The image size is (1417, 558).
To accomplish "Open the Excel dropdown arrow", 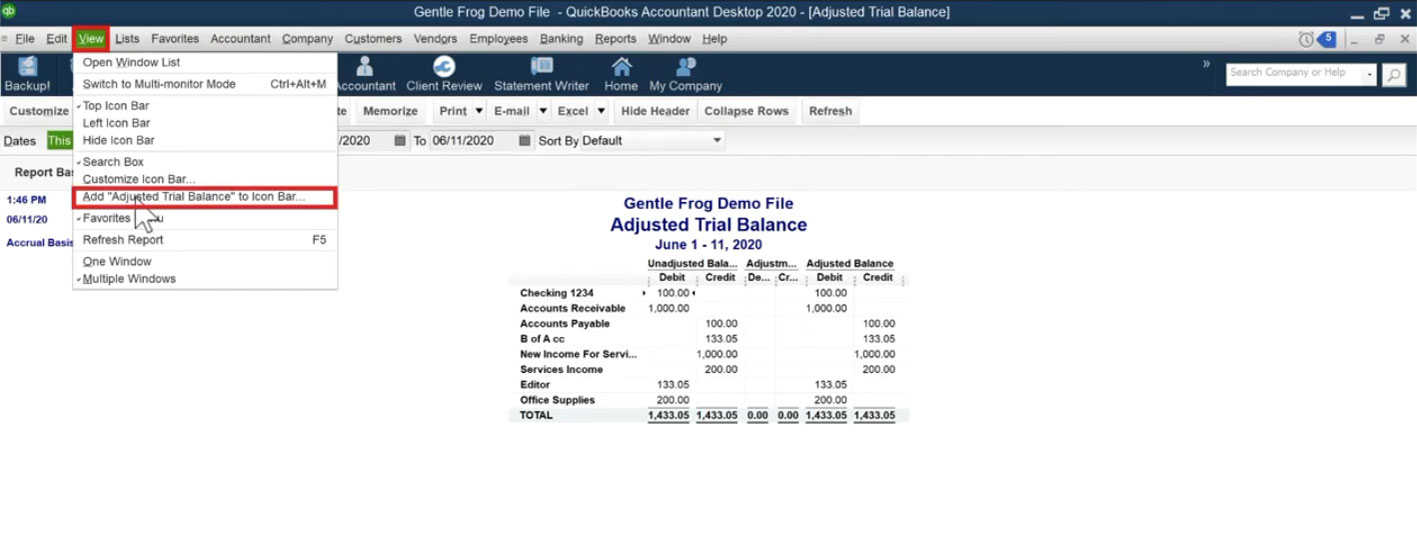I will tap(601, 111).
